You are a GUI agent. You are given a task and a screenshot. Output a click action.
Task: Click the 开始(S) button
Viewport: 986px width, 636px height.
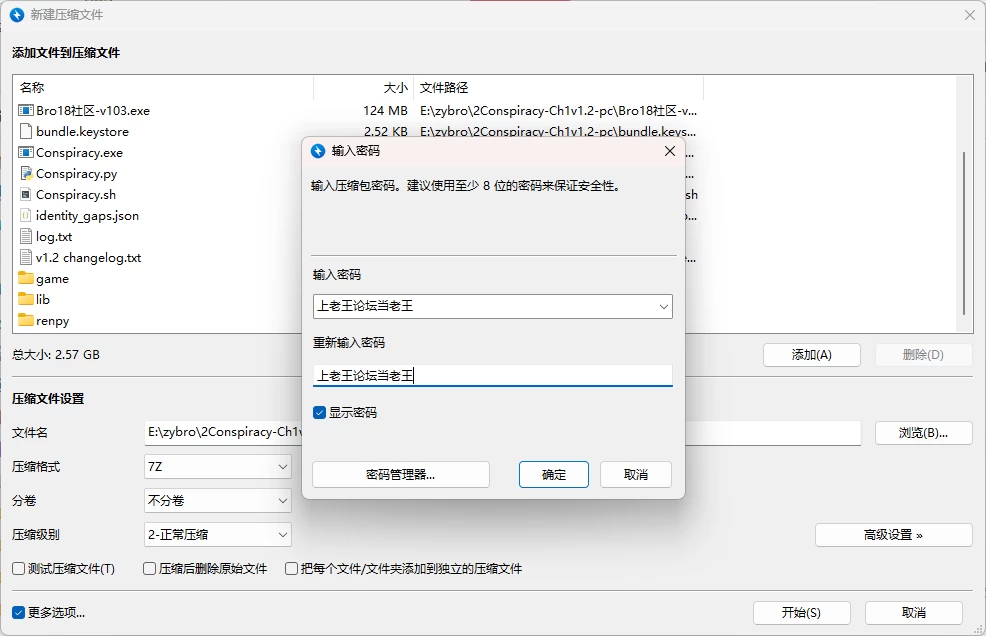802,613
